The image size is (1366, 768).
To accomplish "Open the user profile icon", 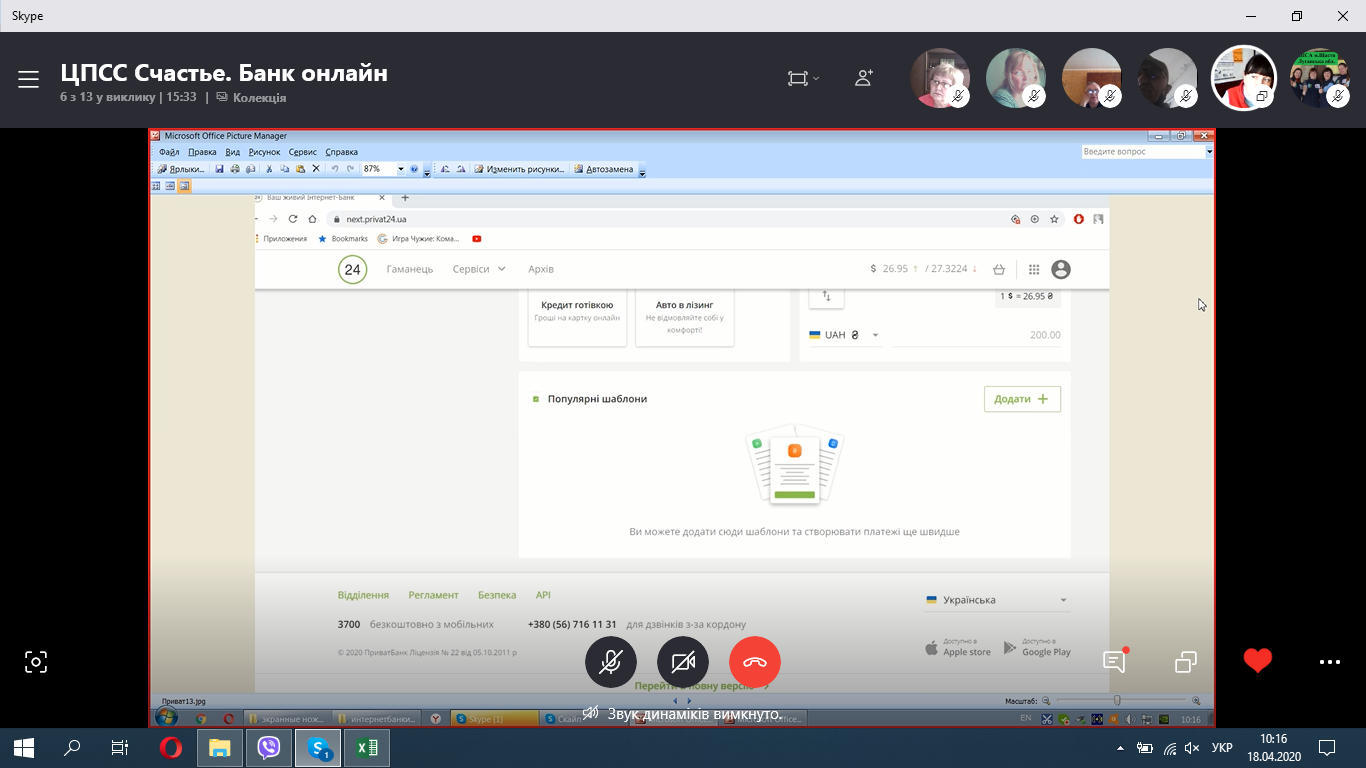I will 1061,269.
